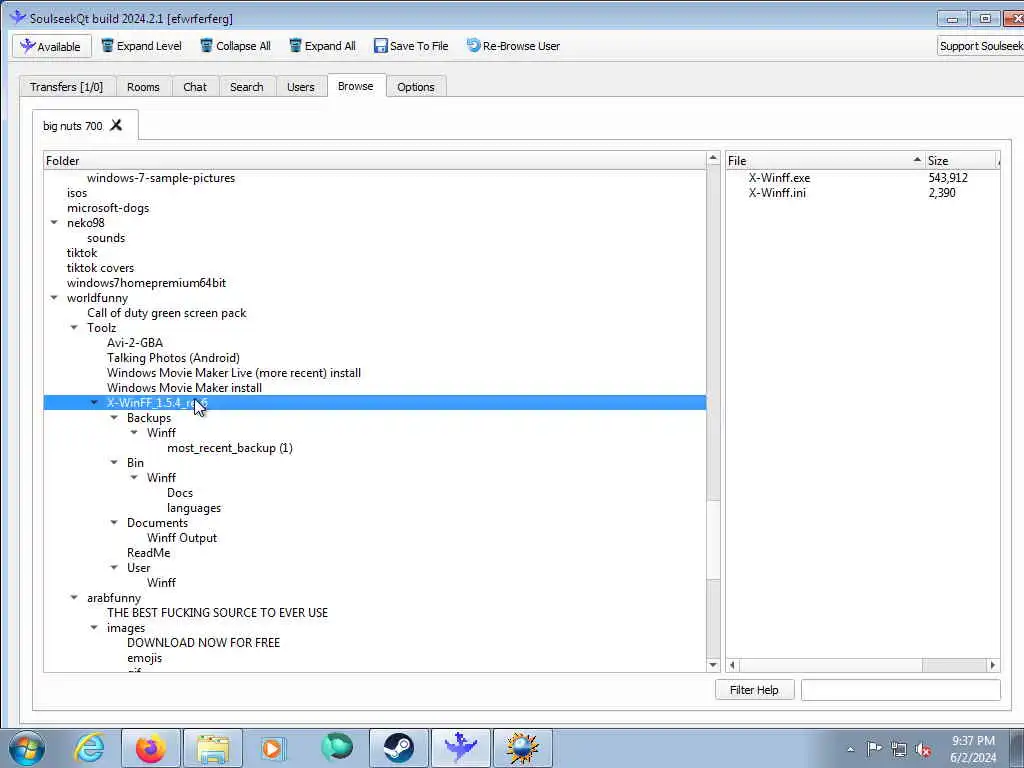Click Expand Level in toolbar
This screenshot has width=1024, height=768.
(x=142, y=46)
